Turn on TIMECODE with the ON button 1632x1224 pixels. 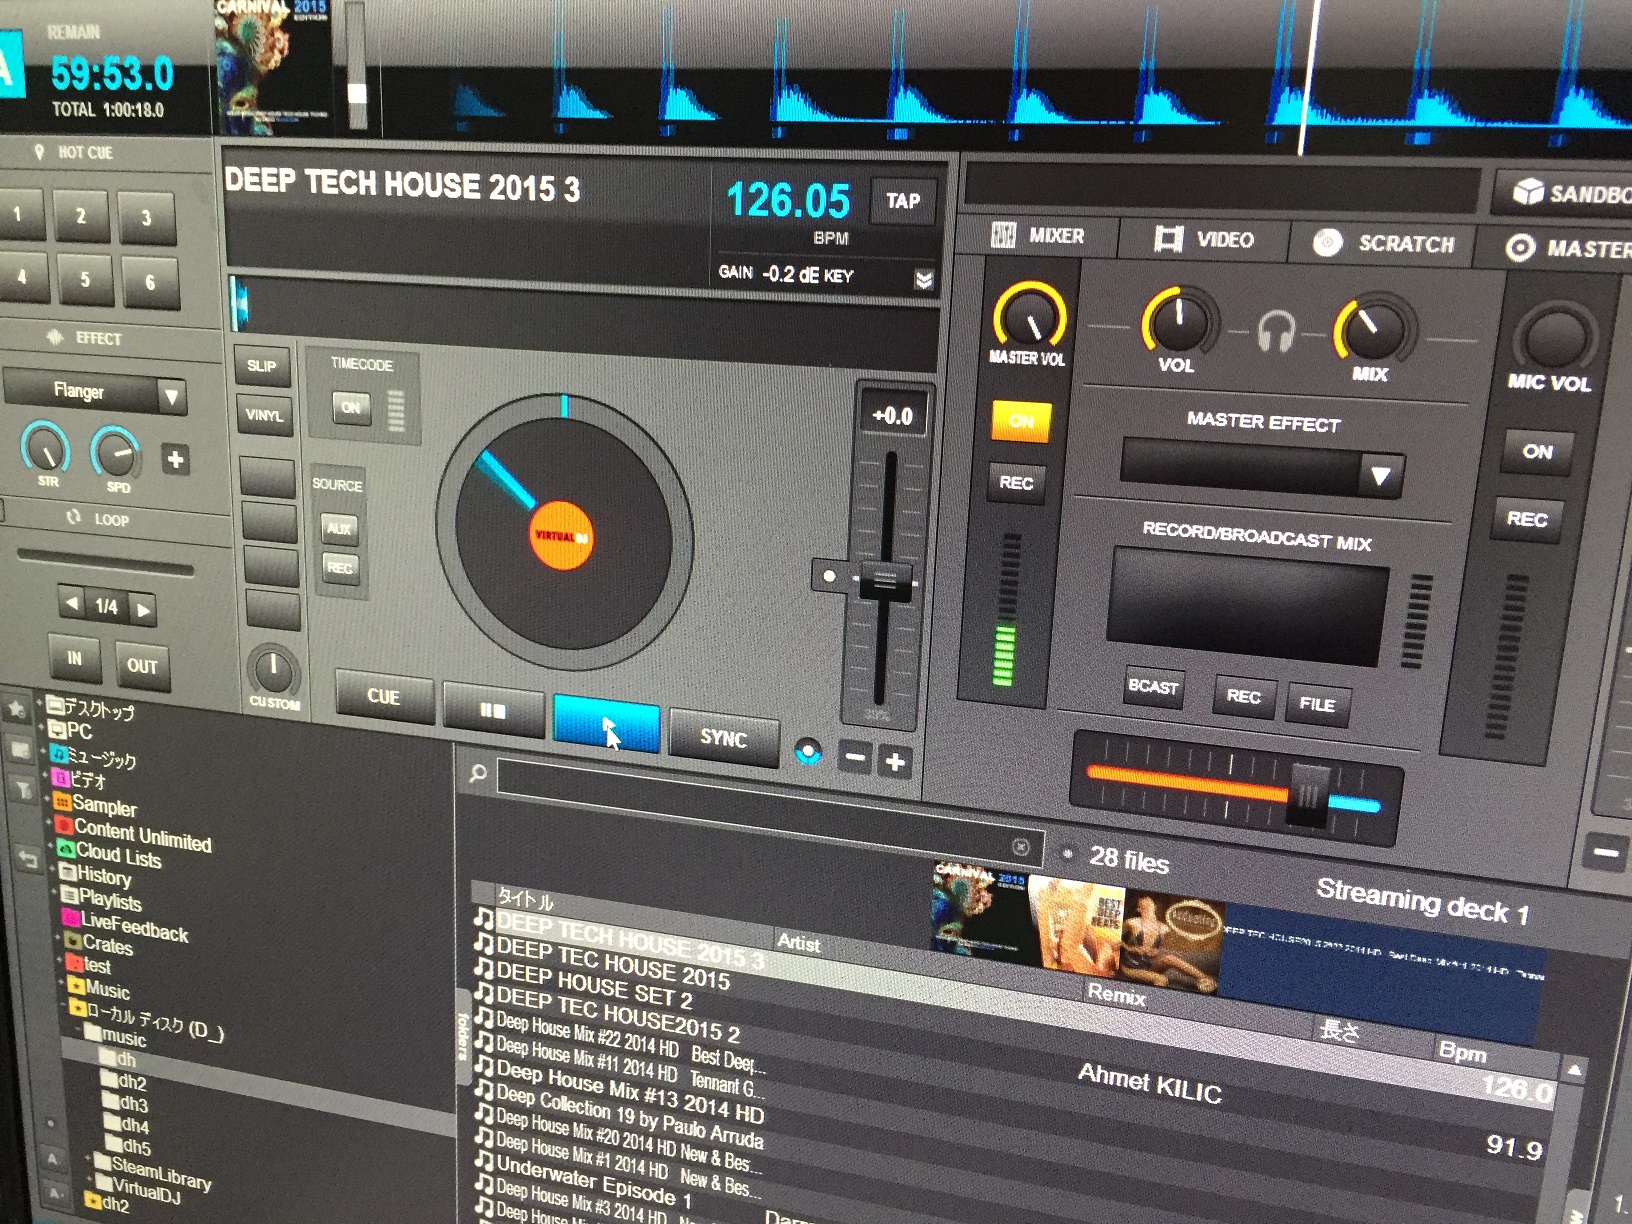pos(351,407)
